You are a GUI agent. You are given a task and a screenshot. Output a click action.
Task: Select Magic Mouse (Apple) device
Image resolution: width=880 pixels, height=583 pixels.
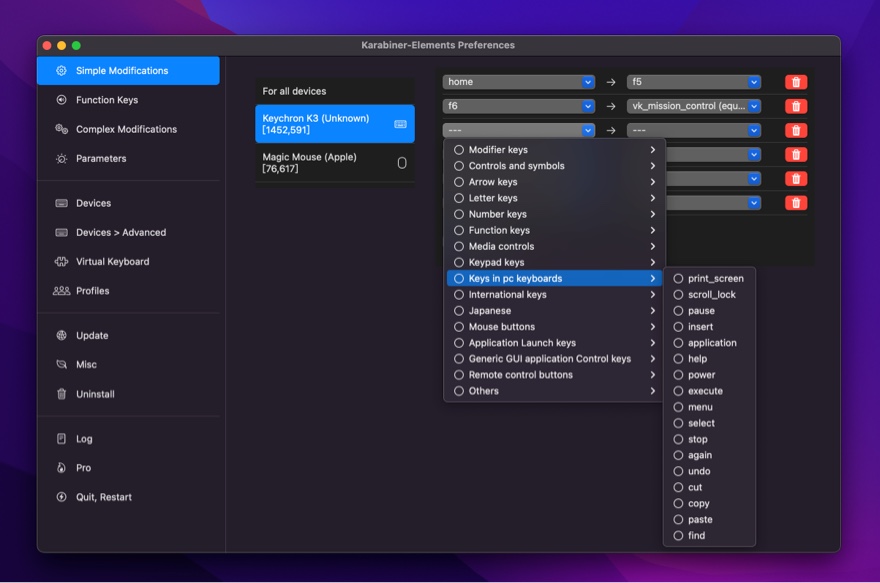click(334, 163)
